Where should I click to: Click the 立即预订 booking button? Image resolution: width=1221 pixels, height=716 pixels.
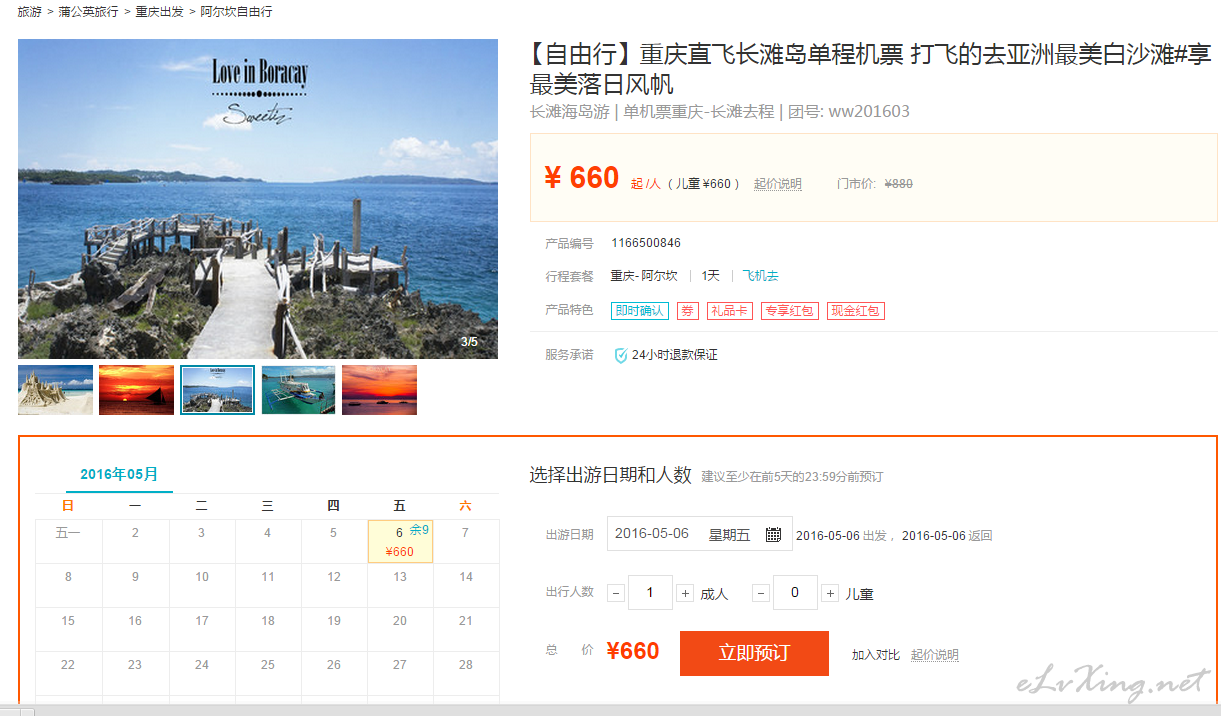pyautogui.click(x=754, y=653)
